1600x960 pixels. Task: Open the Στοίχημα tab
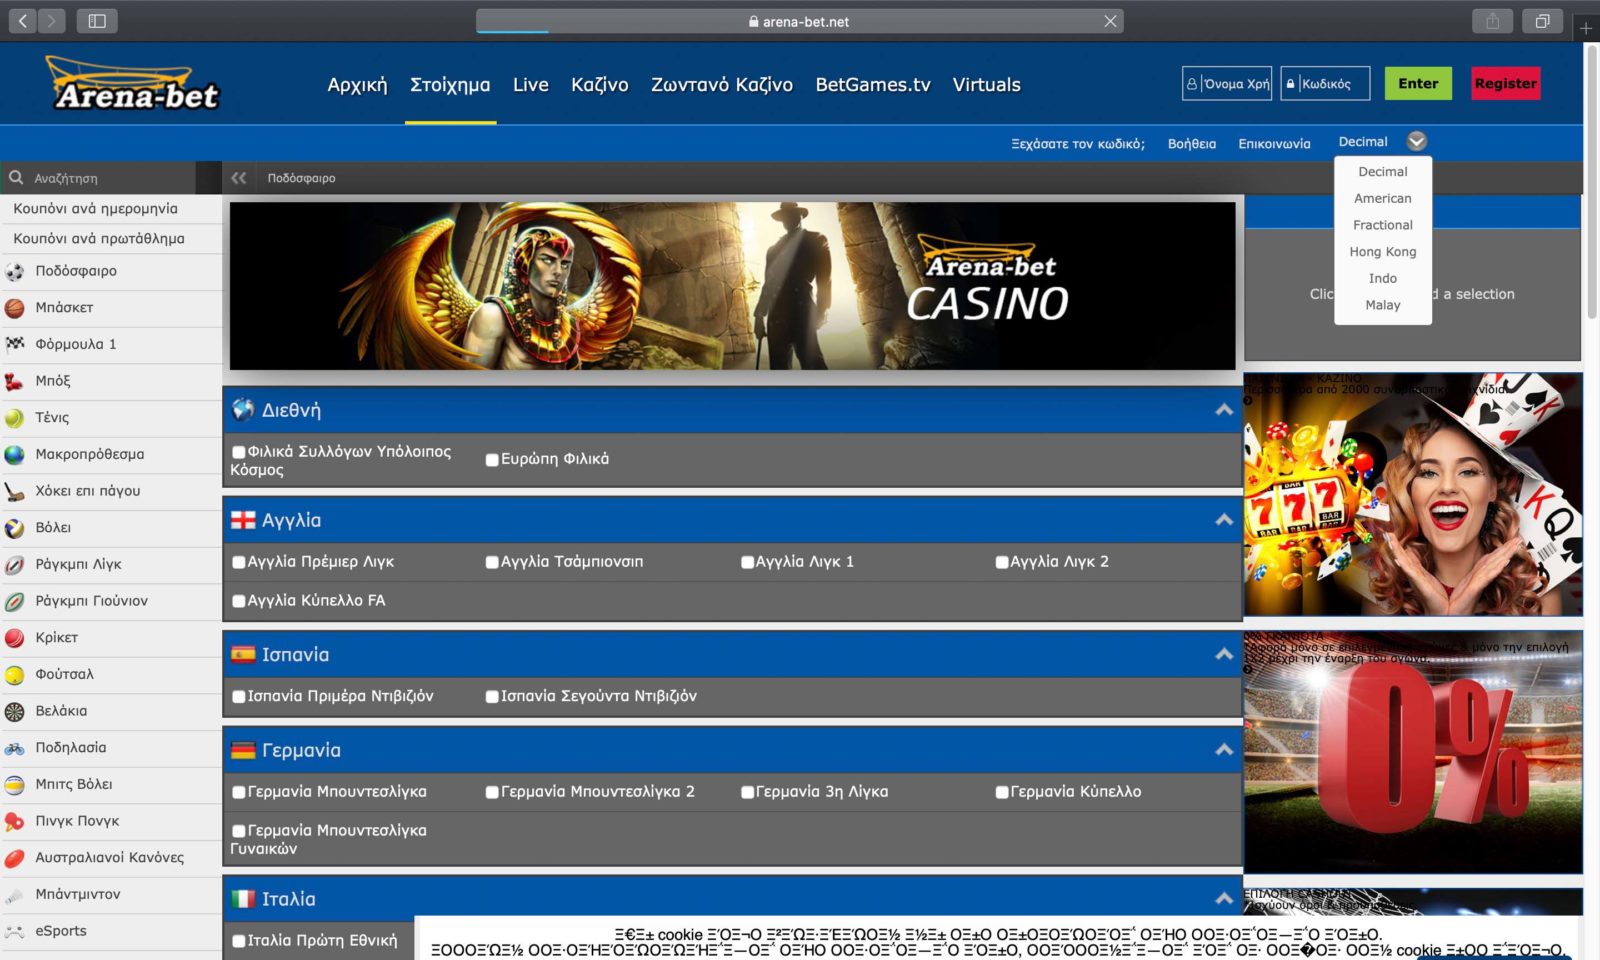tap(450, 85)
